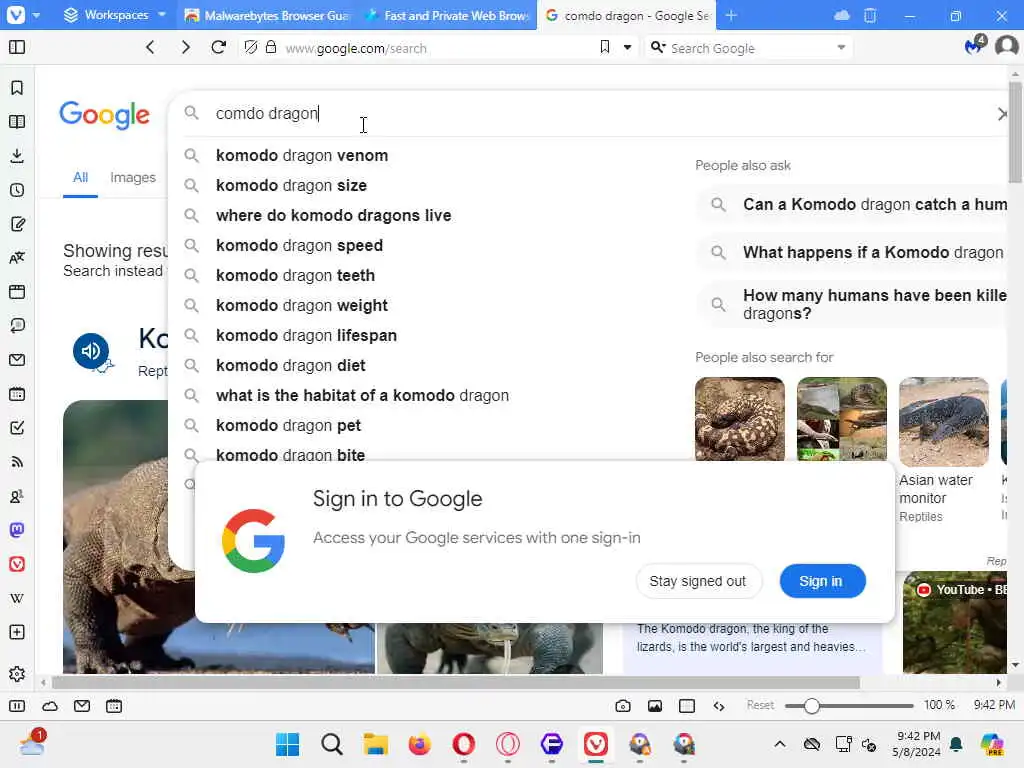The height and width of the screenshot is (768, 1024).
Task: Open the Reading List panel
Action: pos(17,122)
